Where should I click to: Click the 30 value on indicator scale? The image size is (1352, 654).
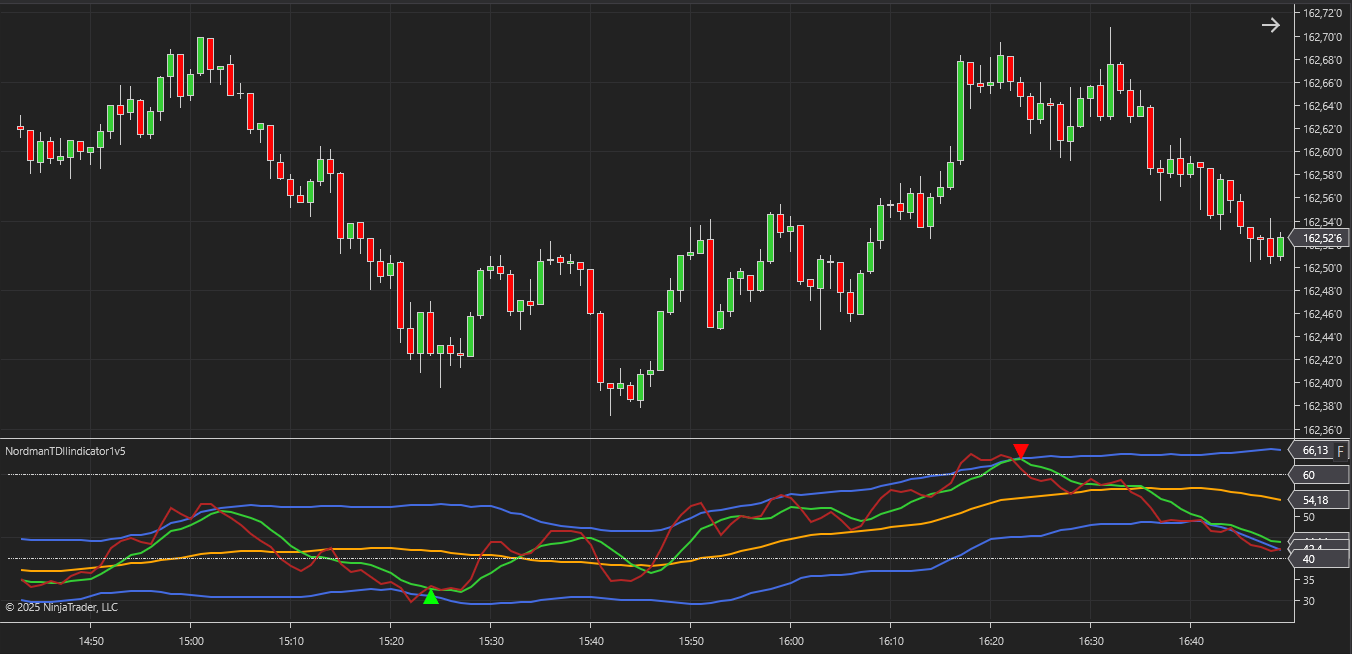coord(1309,601)
